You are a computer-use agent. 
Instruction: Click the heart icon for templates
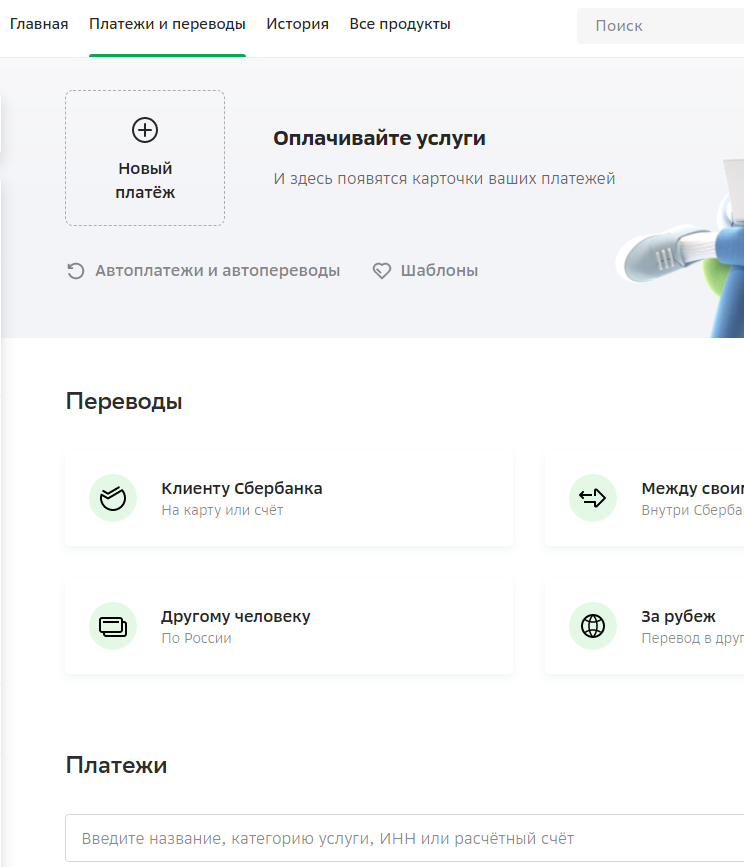pyautogui.click(x=381, y=271)
